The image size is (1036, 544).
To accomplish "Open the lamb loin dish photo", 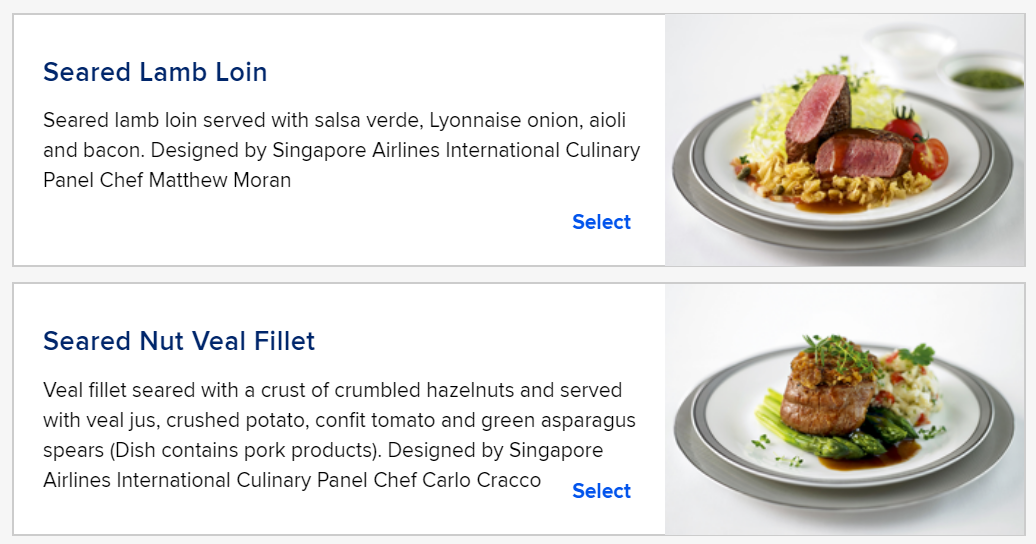I will [845, 140].
